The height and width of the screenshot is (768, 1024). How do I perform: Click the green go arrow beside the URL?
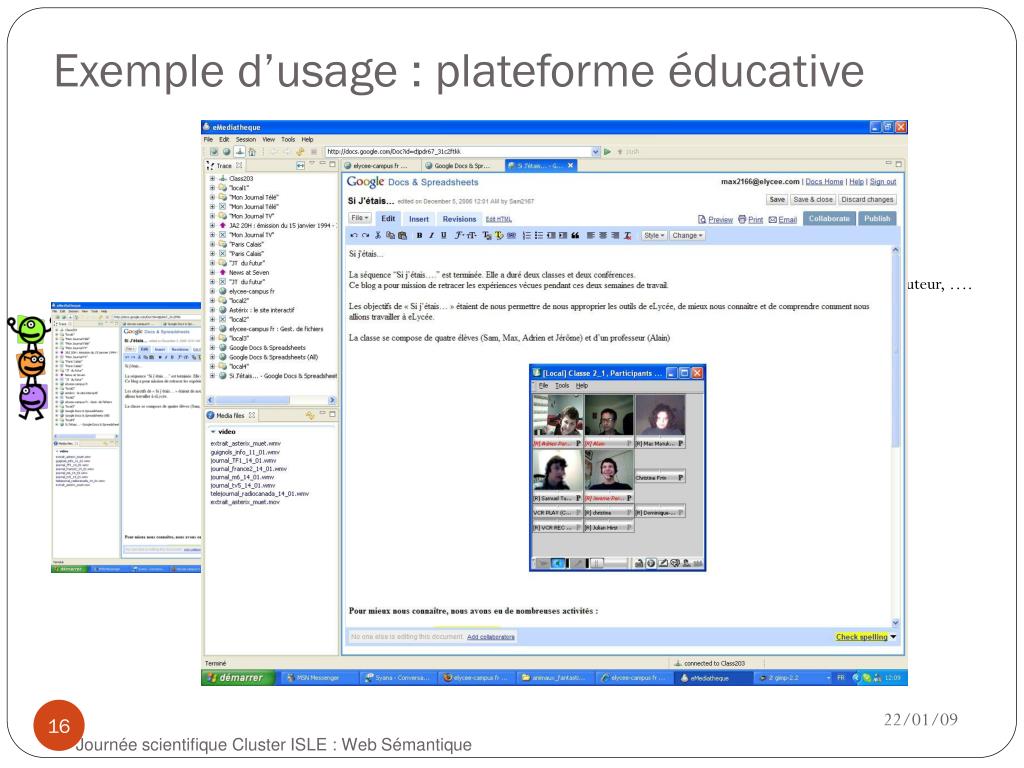coord(607,152)
